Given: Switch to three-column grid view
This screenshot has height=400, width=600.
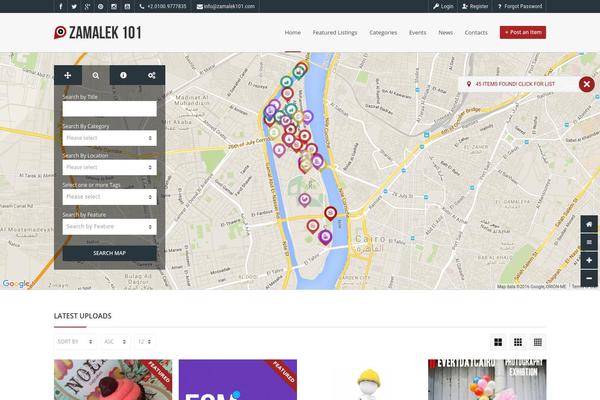Looking at the screenshot, I should coord(518,342).
